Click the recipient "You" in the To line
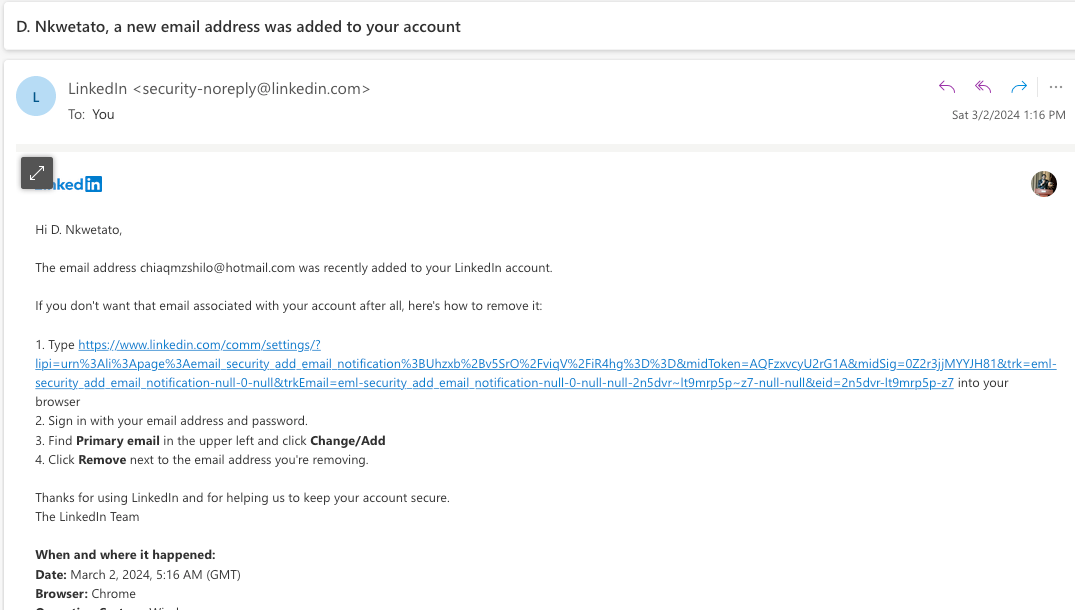This screenshot has width=1075, height=610. coord(103,114)
